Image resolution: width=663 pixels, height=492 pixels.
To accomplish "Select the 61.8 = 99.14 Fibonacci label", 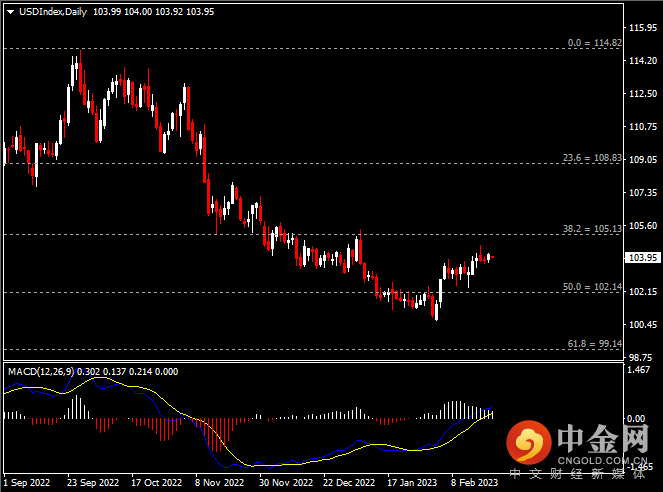I will pyautogui.click(x=594, y=343).
